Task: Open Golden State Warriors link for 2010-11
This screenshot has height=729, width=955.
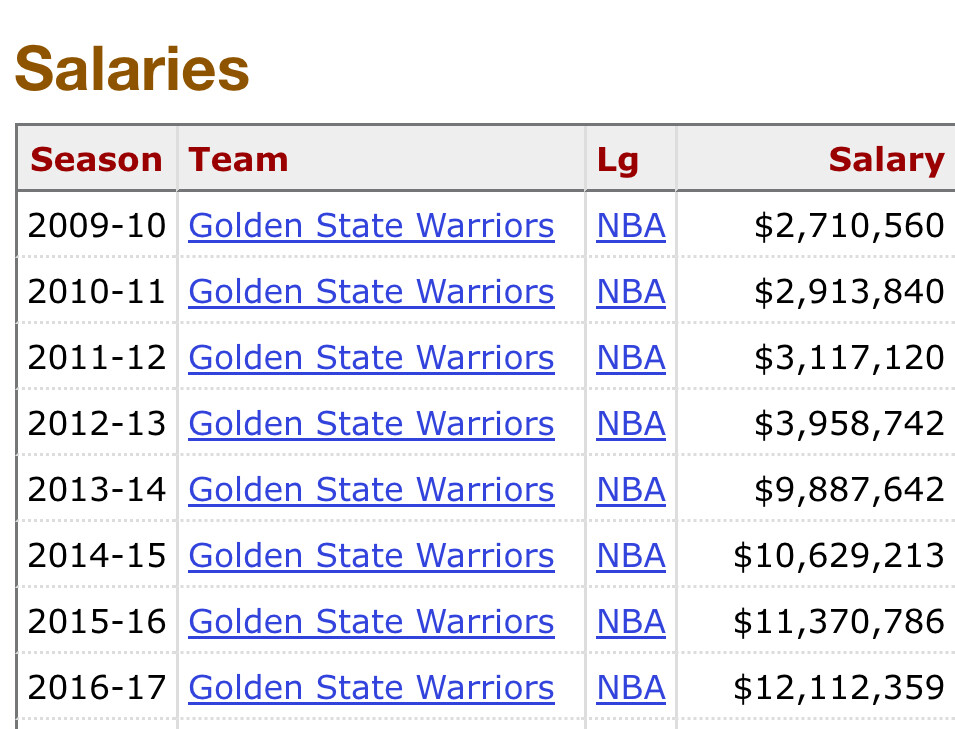Action: point(371,292)
